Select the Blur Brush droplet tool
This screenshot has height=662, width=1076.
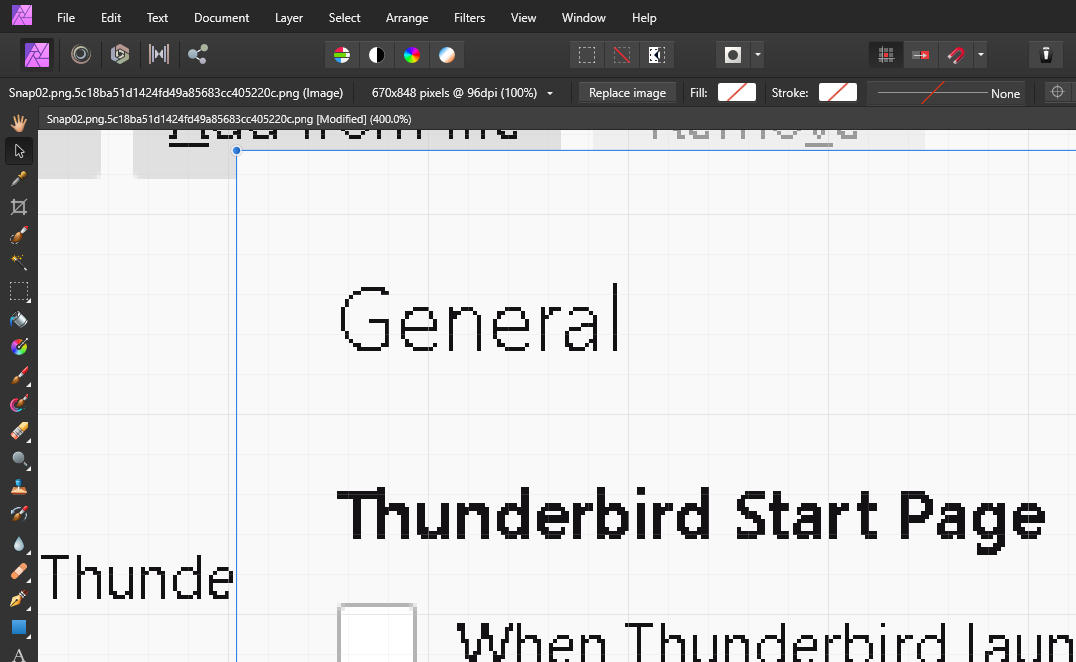[19, 544]
